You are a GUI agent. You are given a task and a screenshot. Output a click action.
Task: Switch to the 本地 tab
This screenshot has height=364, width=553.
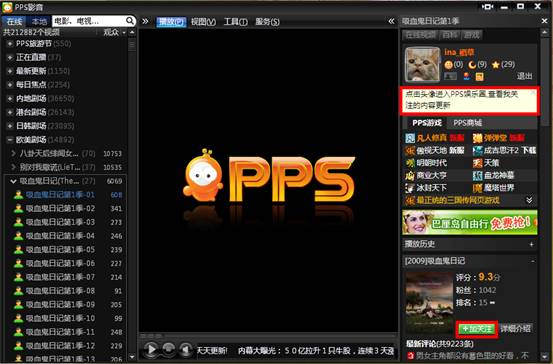[39, 22]
